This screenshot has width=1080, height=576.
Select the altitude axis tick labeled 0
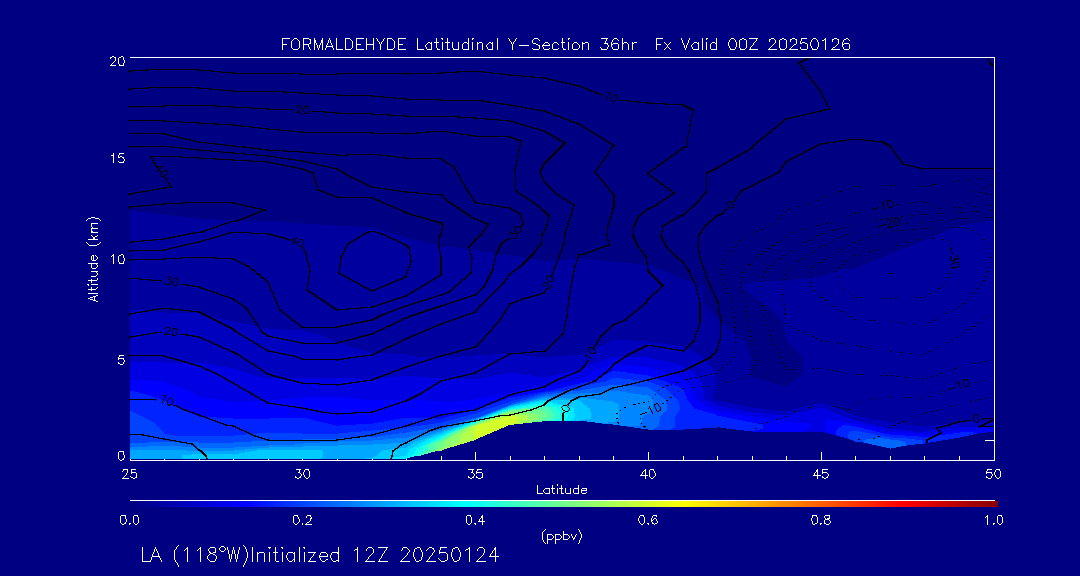(121, 455)
